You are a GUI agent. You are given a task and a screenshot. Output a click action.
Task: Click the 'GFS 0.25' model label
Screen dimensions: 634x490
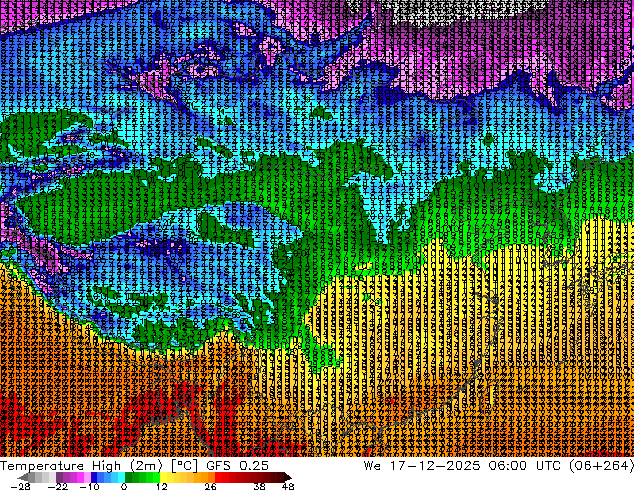tap(237, 466)
